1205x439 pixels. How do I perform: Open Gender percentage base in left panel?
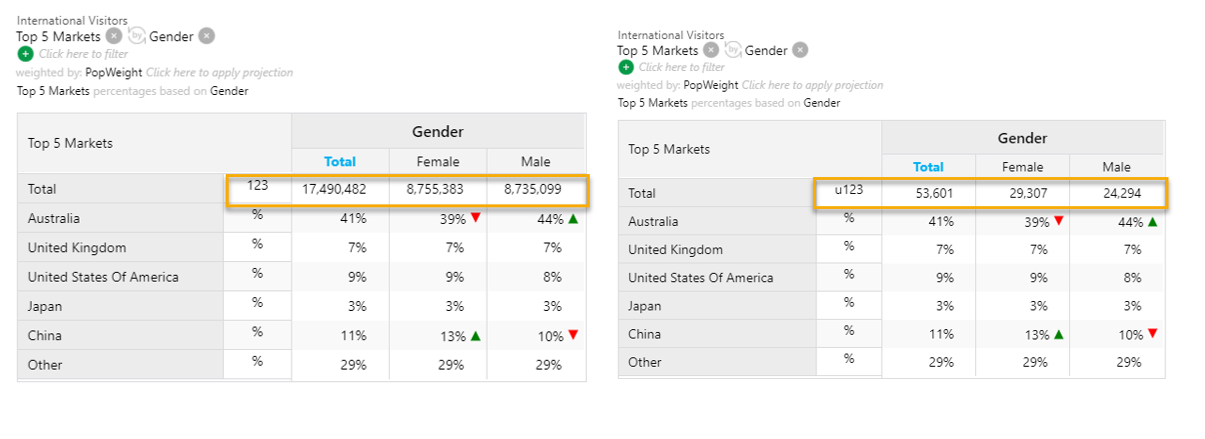[229, 91]
